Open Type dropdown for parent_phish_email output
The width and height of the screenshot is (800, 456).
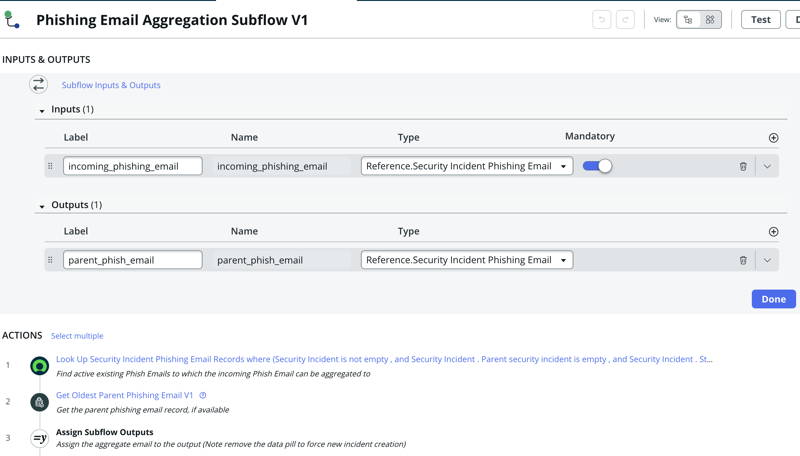tap(467, 260)
